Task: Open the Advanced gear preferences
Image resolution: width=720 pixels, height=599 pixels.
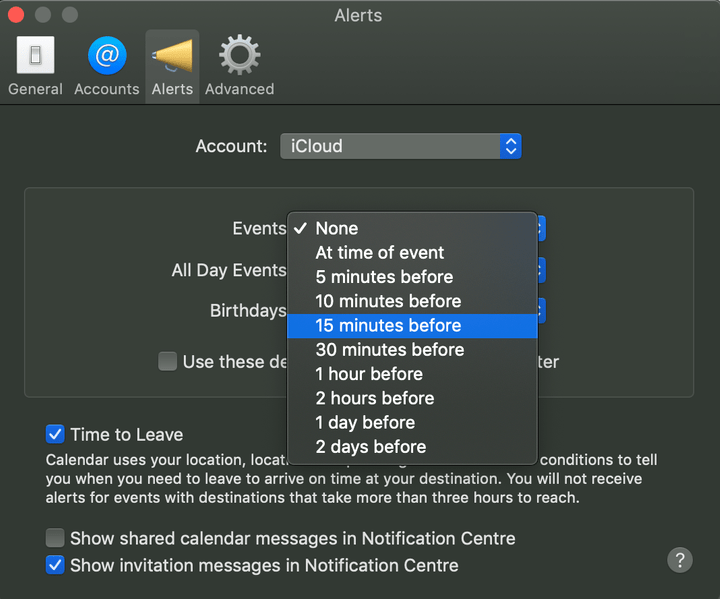Action: click(x=239, y=66)
